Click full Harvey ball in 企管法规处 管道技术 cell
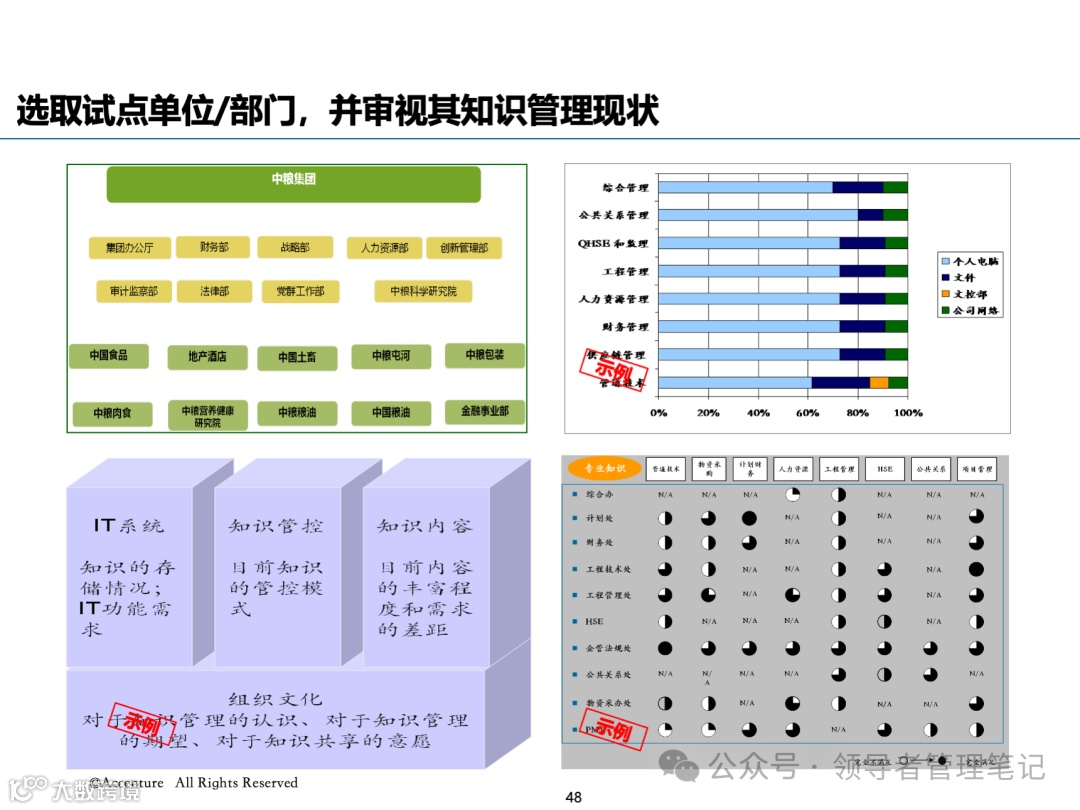The image size is (1080, 810). pos(665,648)
